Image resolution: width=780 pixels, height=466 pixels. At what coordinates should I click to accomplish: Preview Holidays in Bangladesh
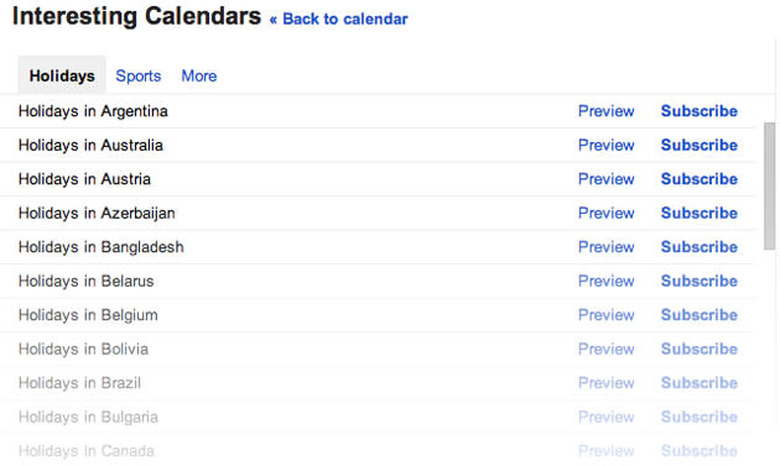coord(606,247)
